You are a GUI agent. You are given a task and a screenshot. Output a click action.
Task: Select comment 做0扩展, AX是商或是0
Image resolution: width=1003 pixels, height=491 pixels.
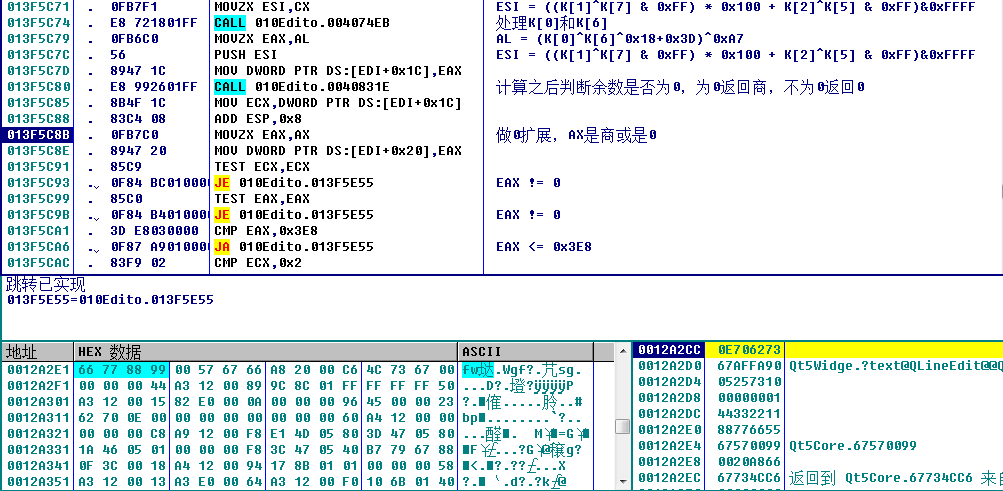[x=576, y=135]
